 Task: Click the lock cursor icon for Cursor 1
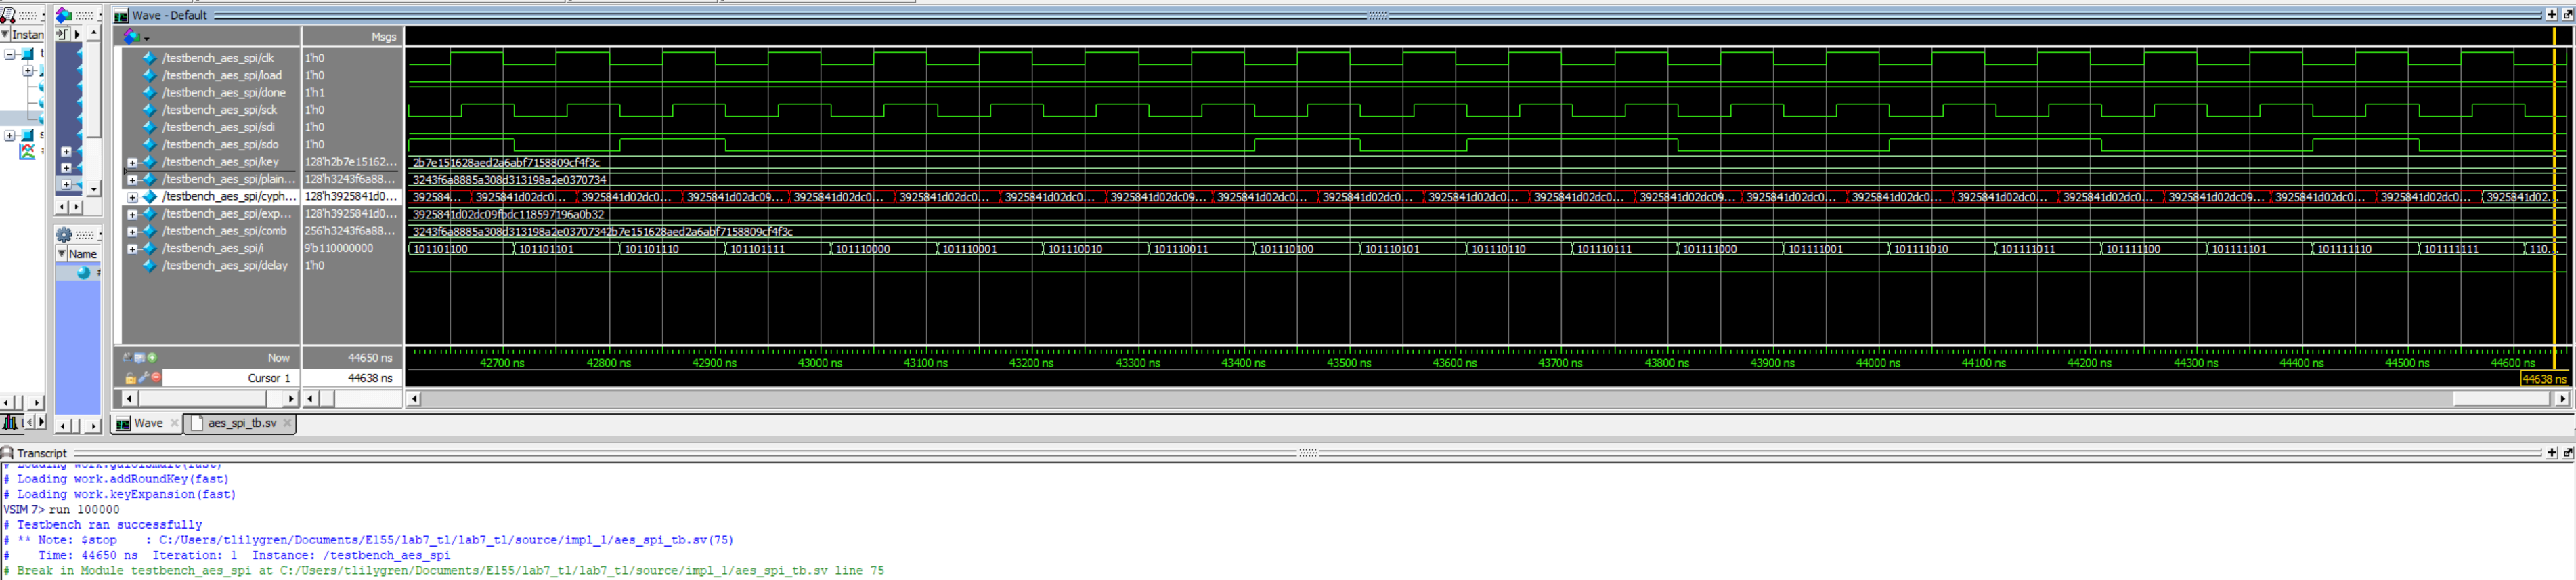click(130, 378)
